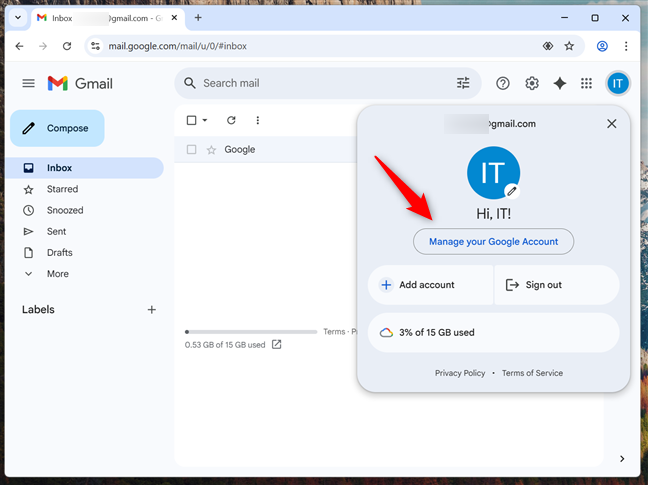Refresh the inbox message list
The image size is (648, 485).
[231, 120]
